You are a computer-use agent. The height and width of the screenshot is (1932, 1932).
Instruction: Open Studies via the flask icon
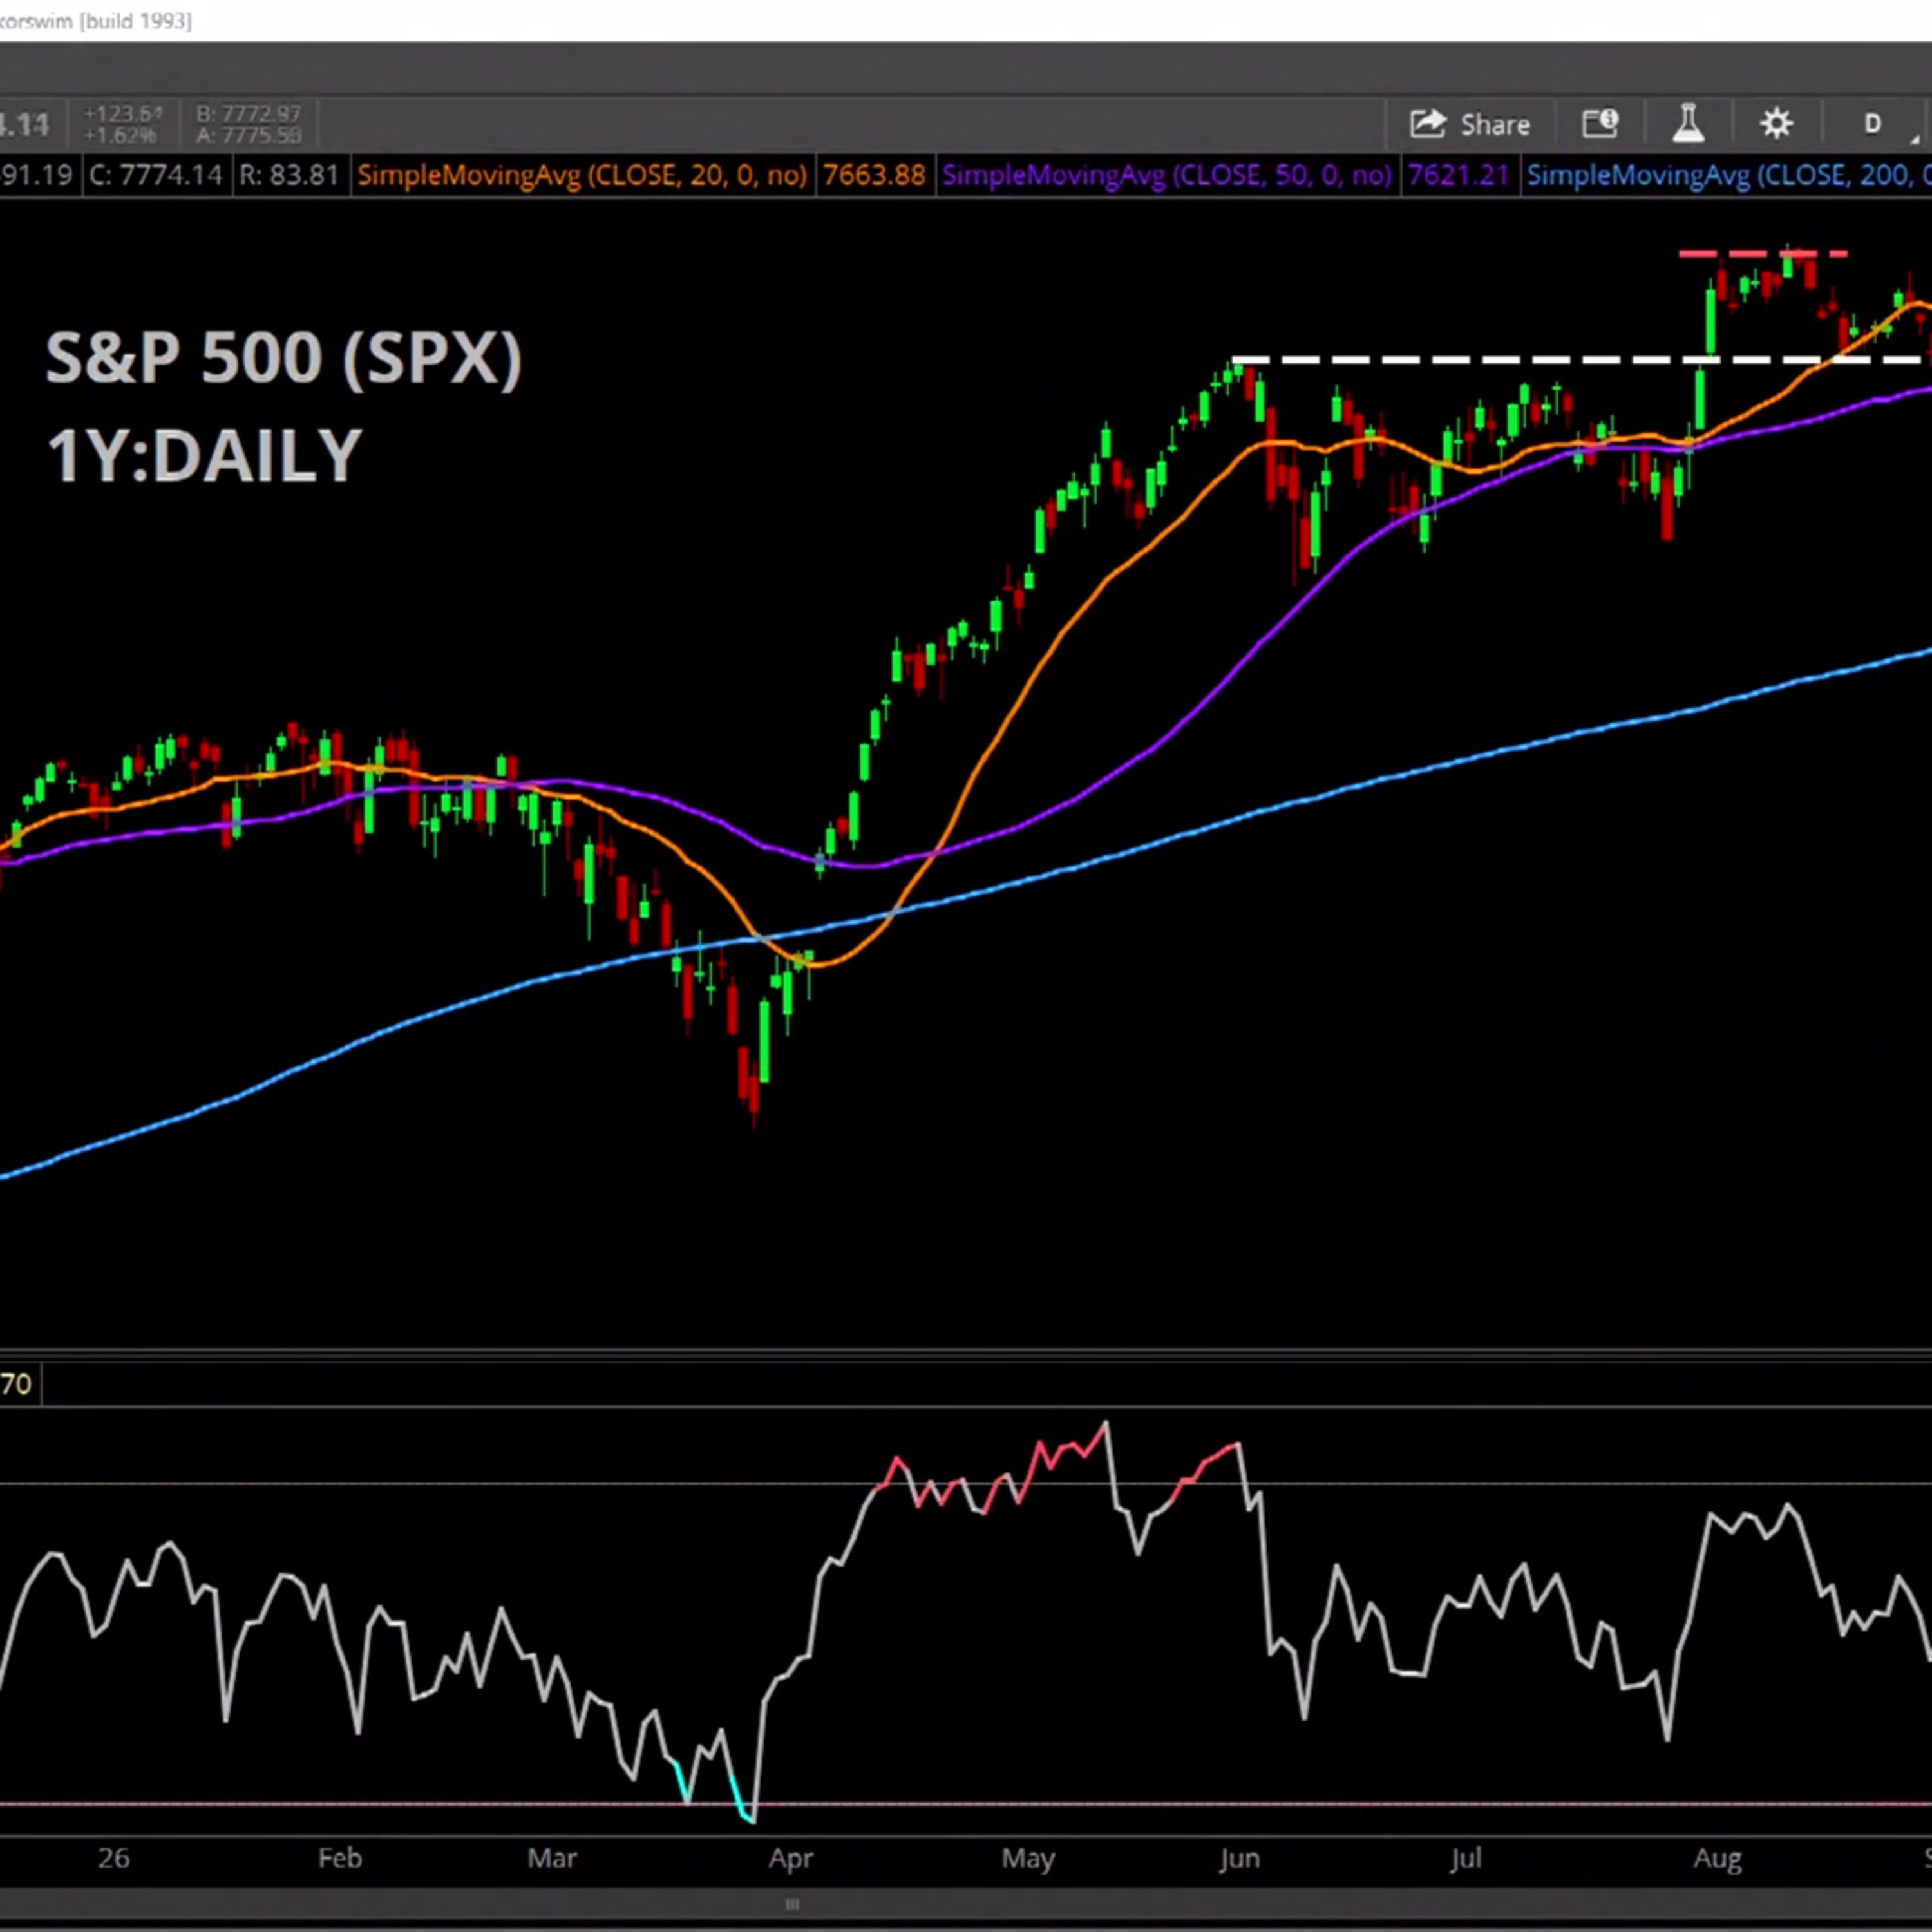[1688, 124]
